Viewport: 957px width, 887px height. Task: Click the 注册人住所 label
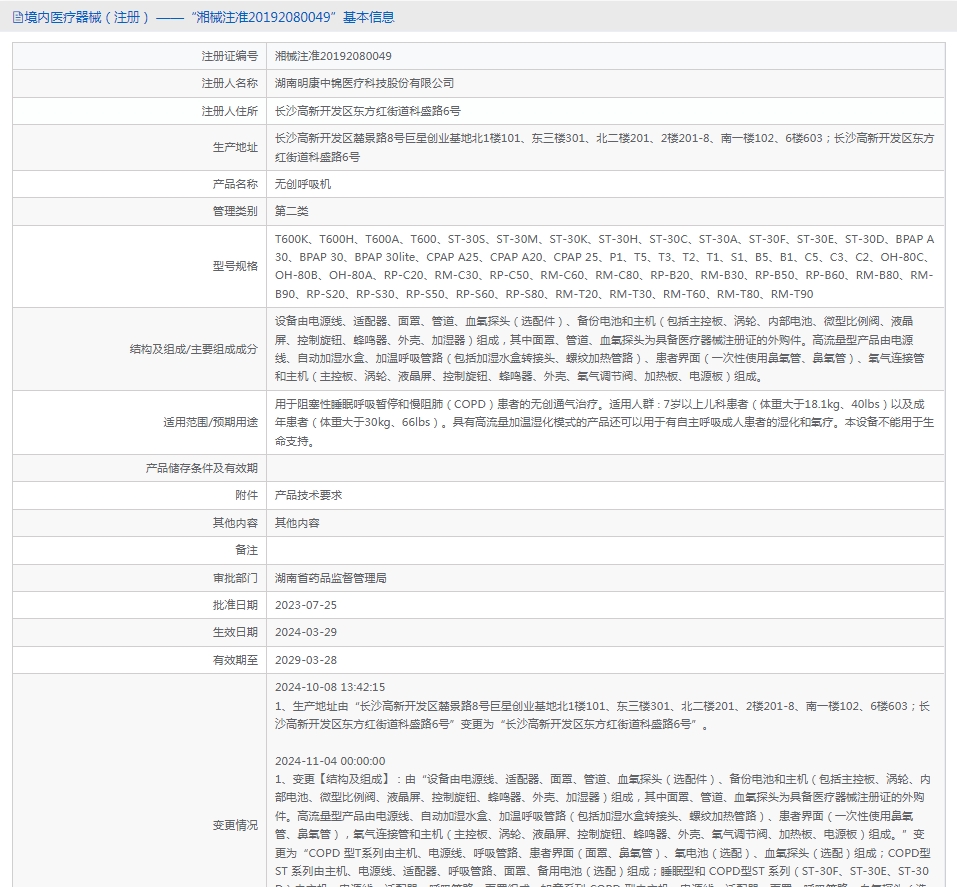tap(229, 111)
